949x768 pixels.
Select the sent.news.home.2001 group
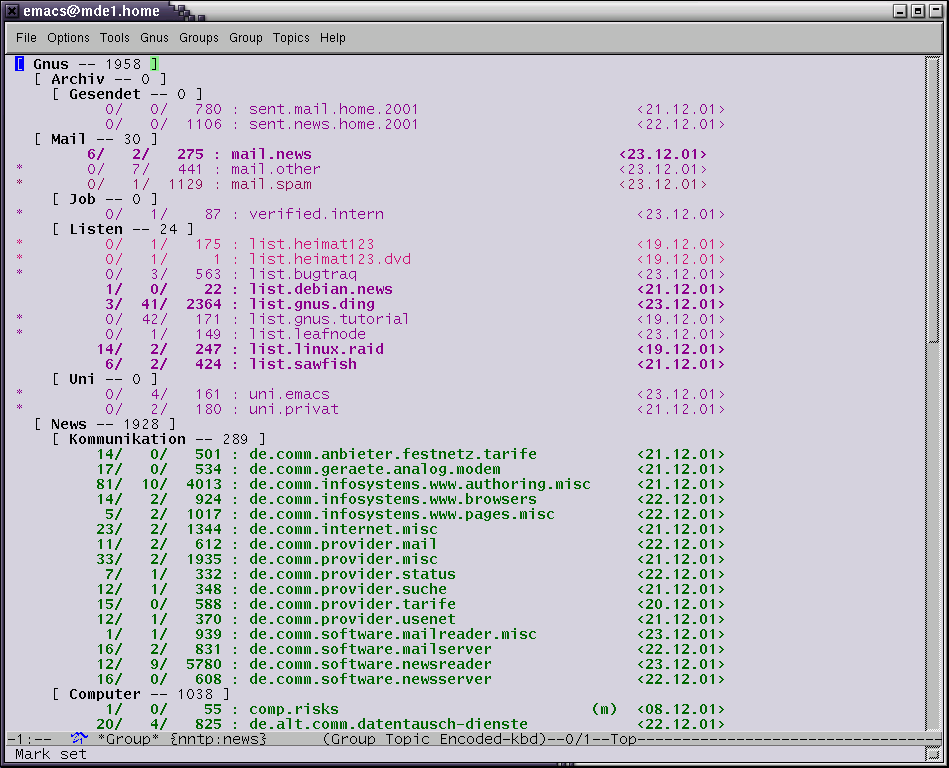click(x=333, y=125)
